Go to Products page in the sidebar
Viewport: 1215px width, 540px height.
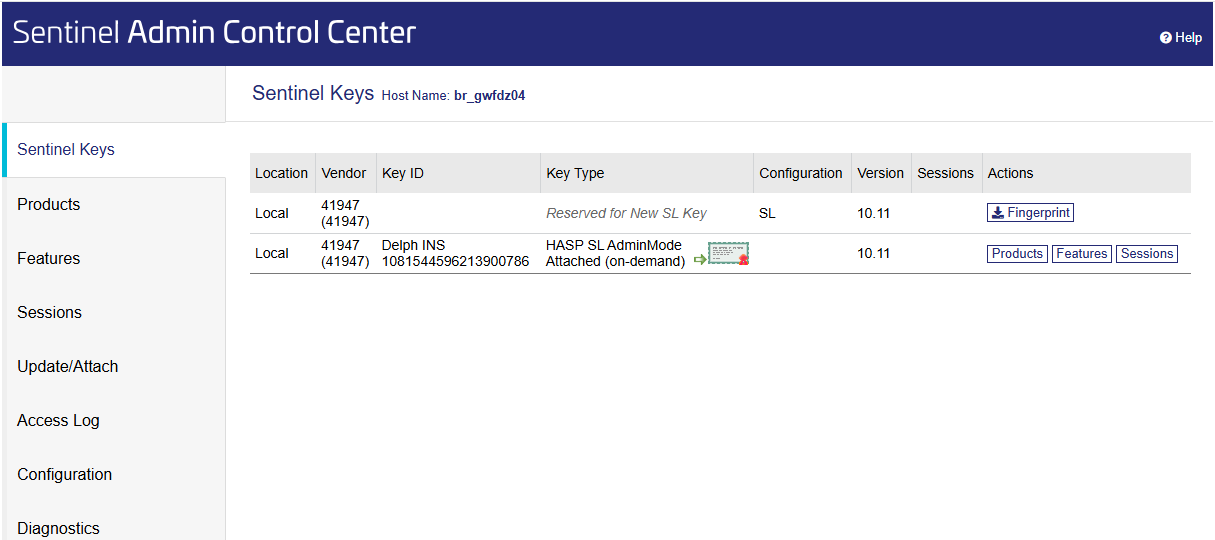point(49,204)
